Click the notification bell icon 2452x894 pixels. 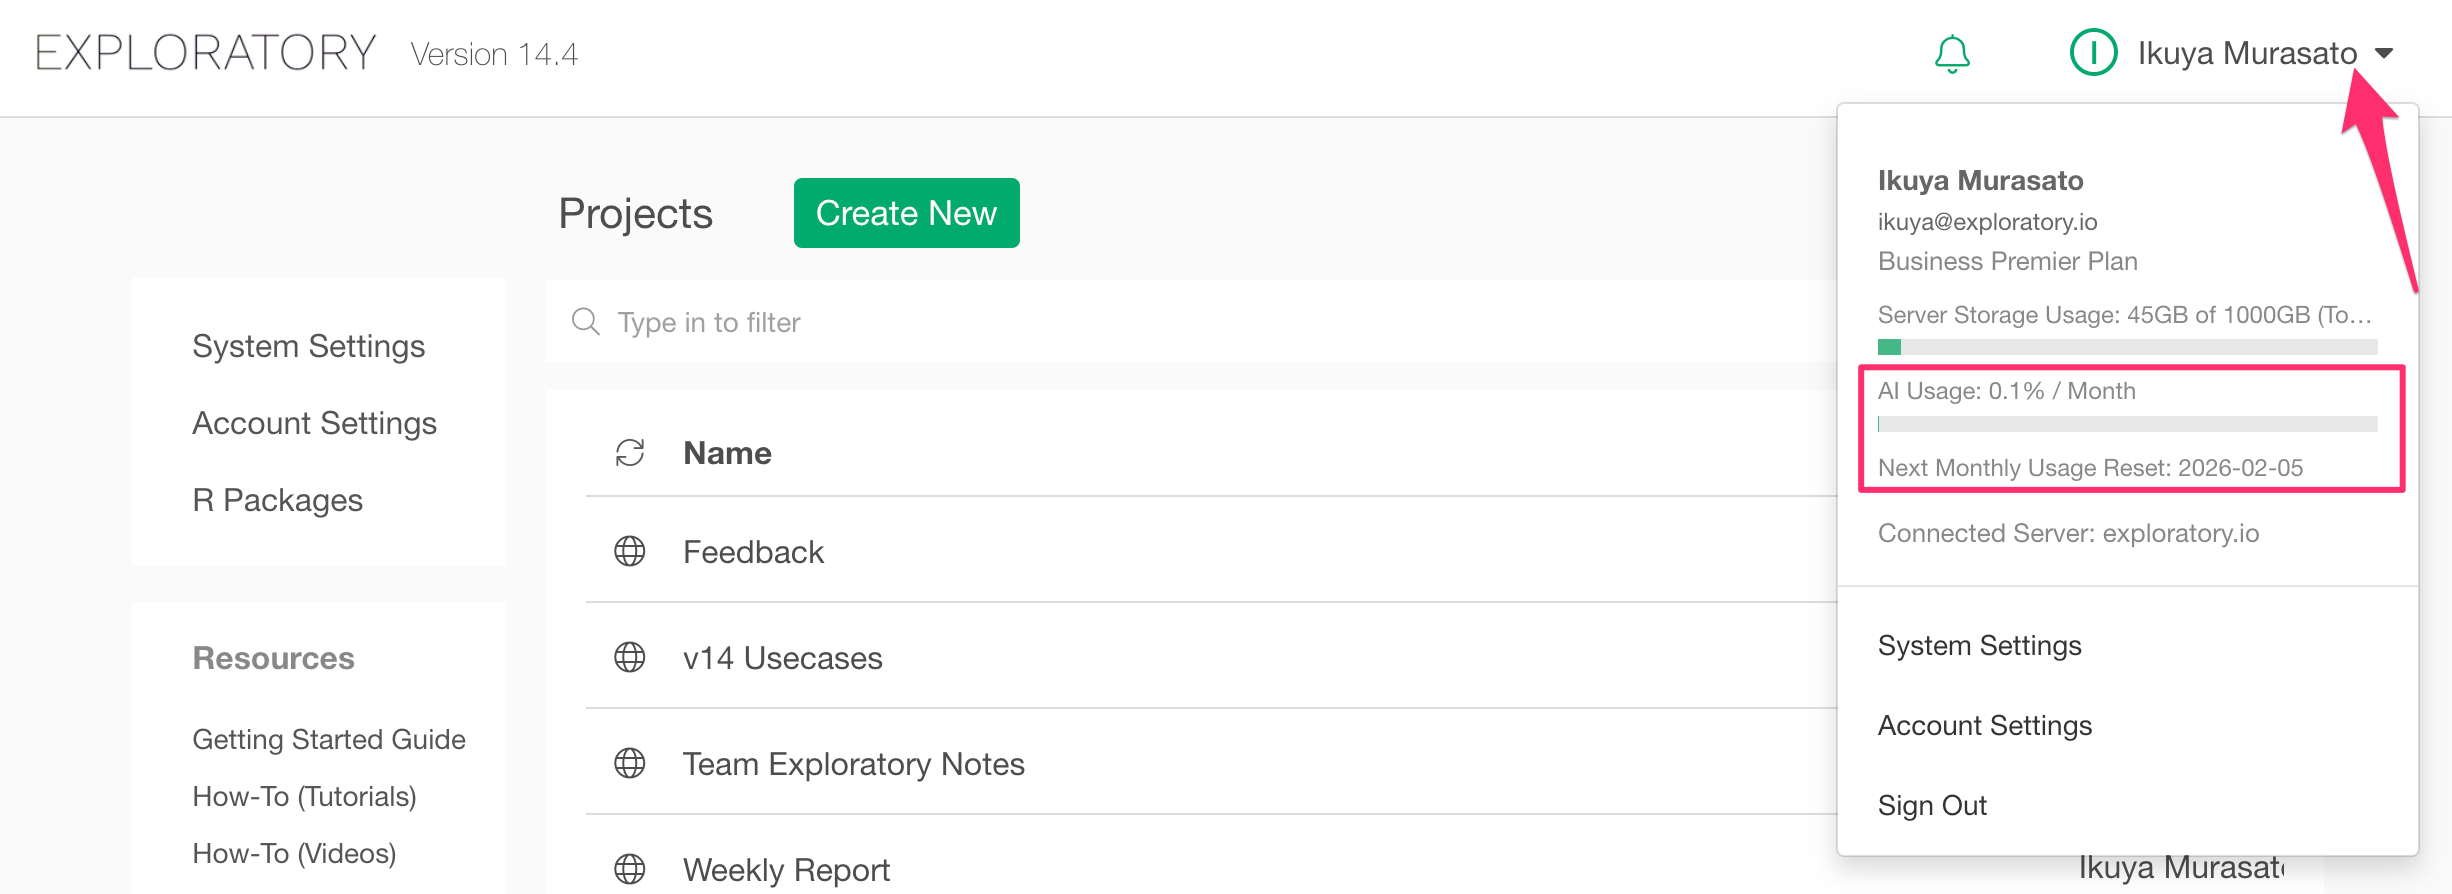tap(1951, 54)
